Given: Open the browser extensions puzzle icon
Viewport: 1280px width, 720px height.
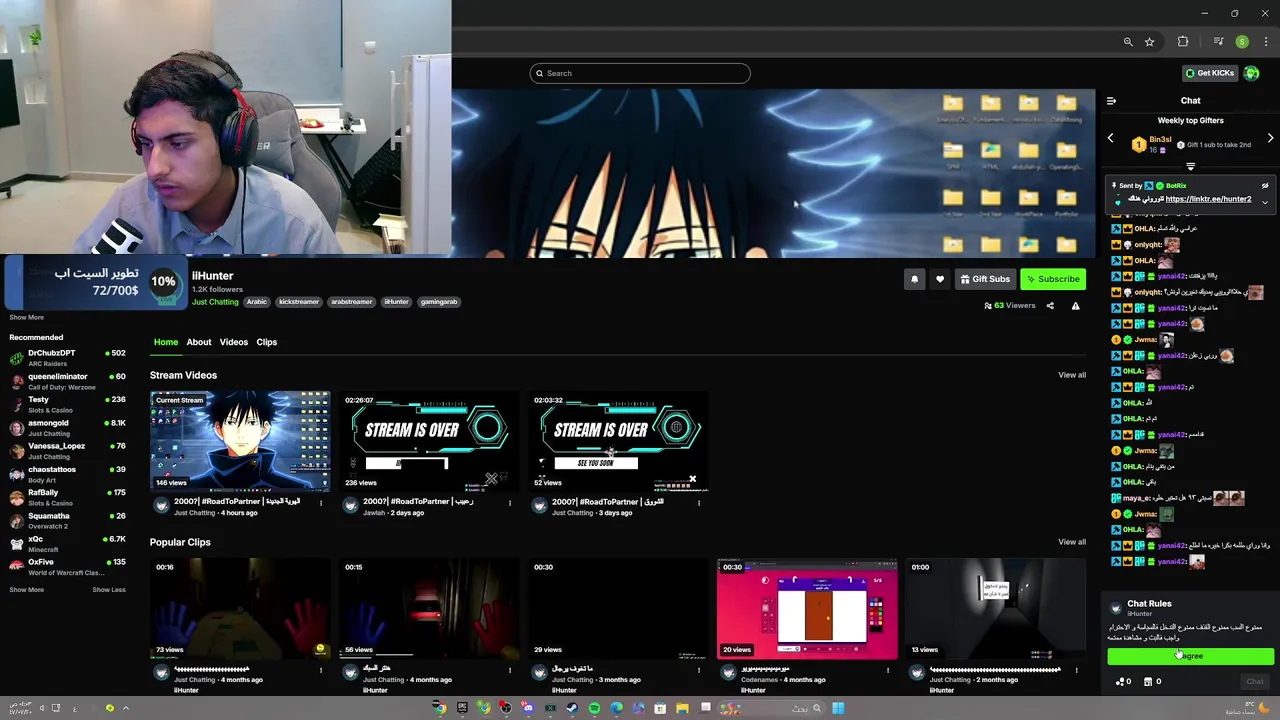Looking at the screenshot, I should pyautogui.click(x=1183, y=42).
